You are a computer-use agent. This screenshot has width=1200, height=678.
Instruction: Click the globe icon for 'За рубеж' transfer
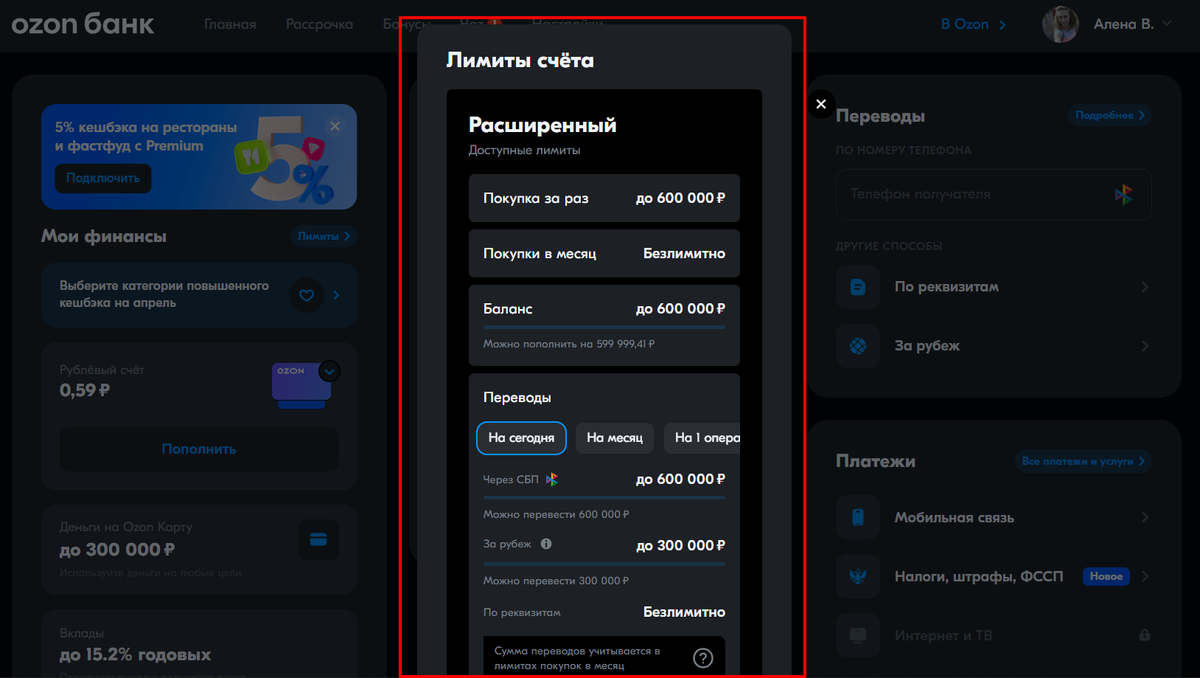click(x=858, y=346)
